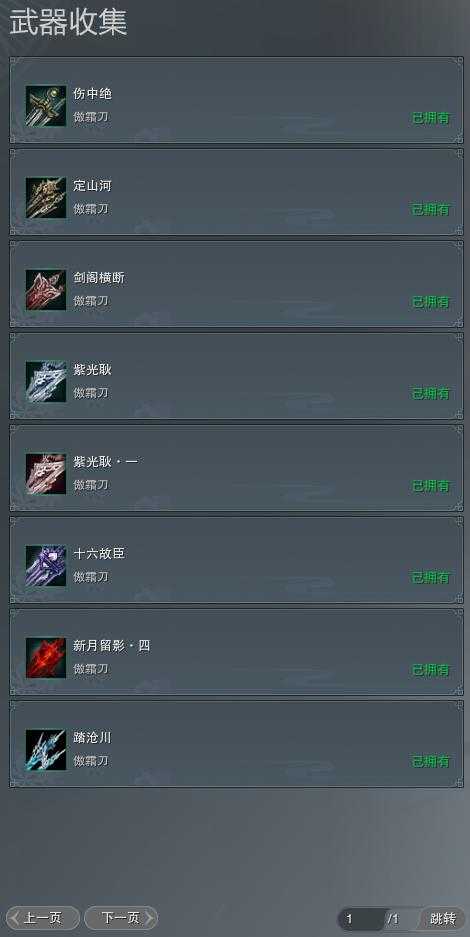
Task: Open the 新月留影·四 glowing red icon
Action: [46, 658]
